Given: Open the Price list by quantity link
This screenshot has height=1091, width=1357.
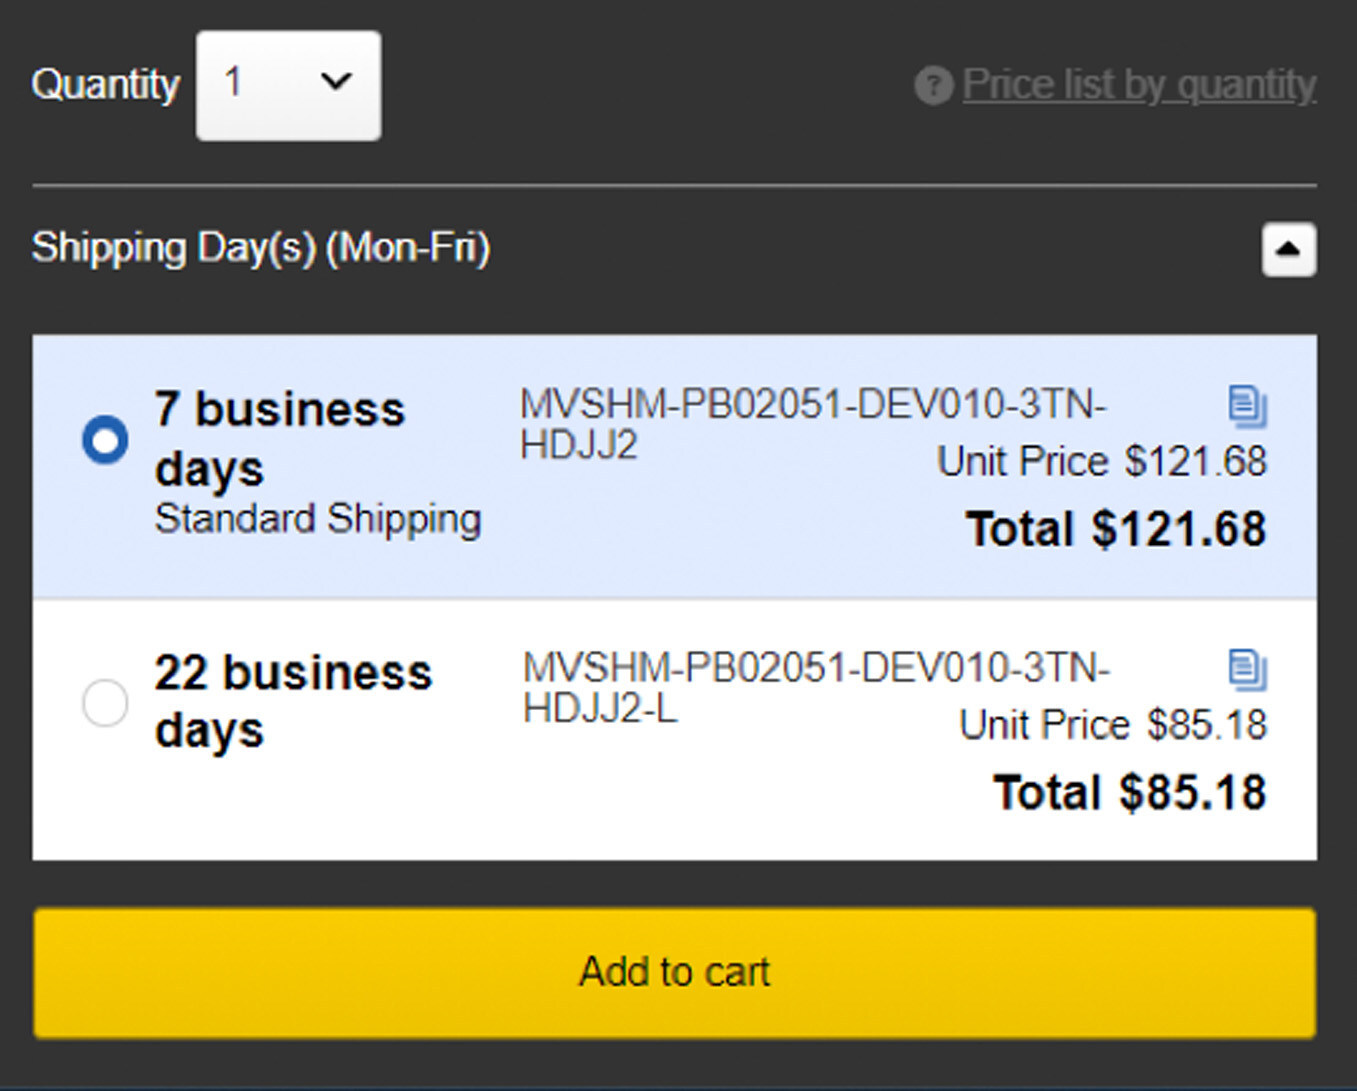Looking at the screenshot, I should tap(1139, 85).
